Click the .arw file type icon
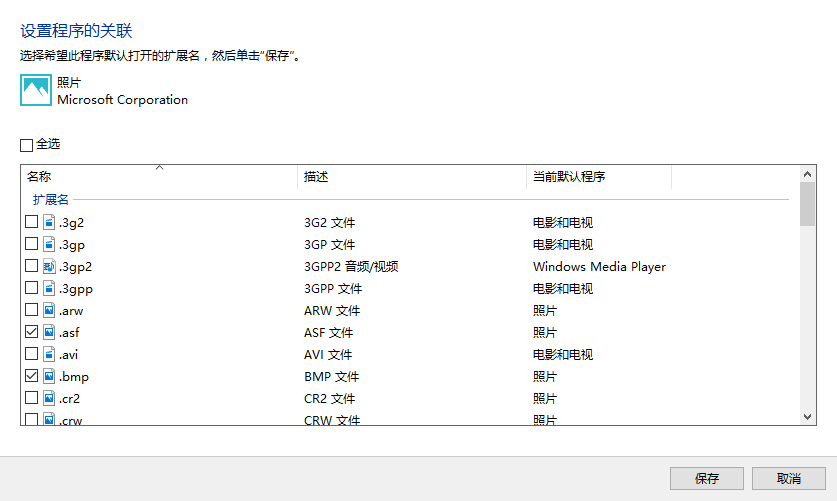Image resolution: width=837 pixels, height=501 pixels. pyautogui.click(x=48, y=311)
